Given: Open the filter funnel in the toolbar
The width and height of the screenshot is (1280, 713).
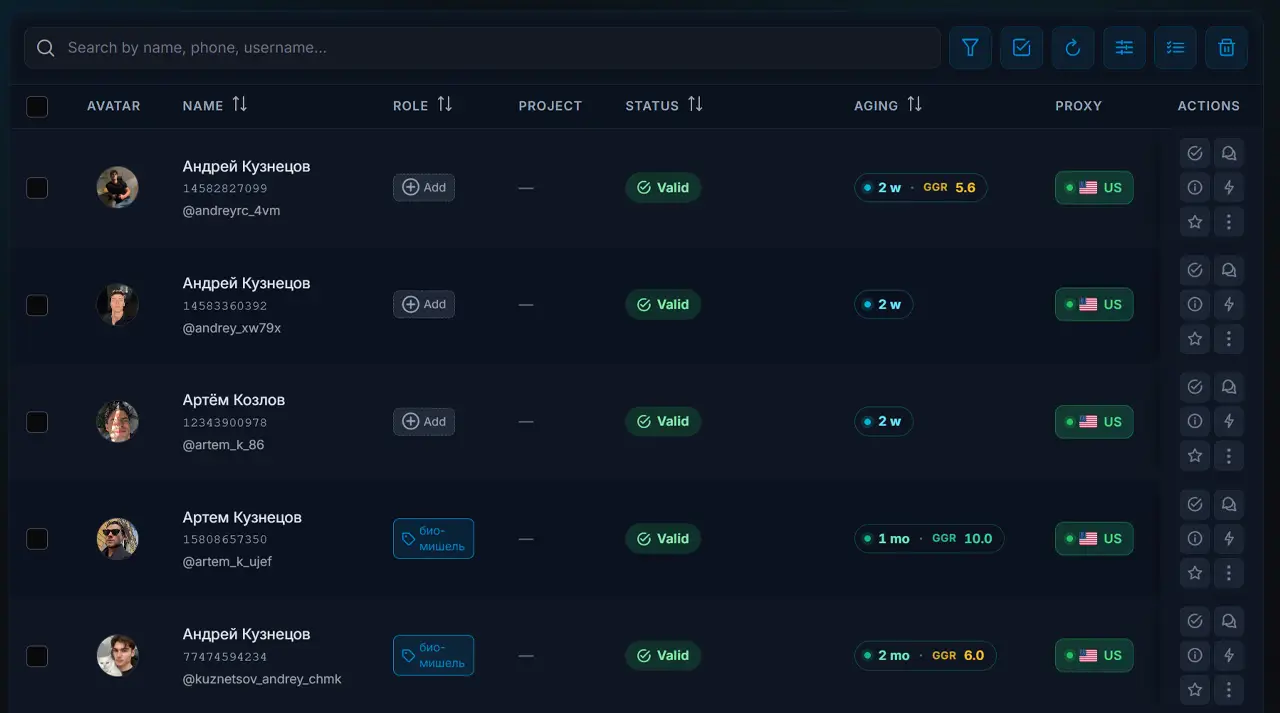Looking at the screenshot, I should point(970,48).
